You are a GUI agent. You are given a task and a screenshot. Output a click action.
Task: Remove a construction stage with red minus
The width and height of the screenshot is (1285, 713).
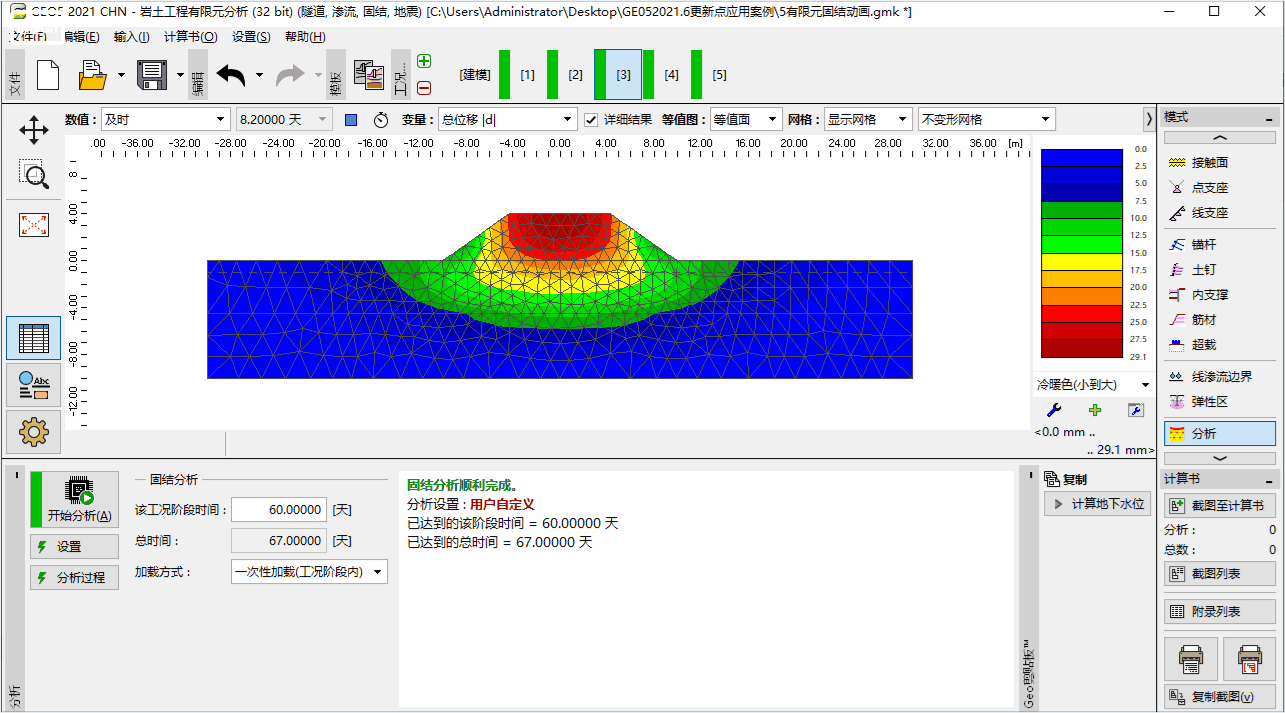pyautogui.click(x=424, y=88)
